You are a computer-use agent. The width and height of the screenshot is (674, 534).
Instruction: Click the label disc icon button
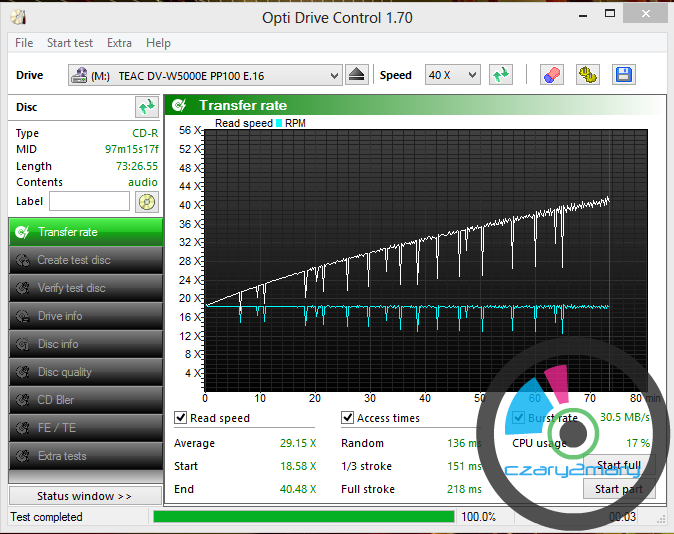147,201
